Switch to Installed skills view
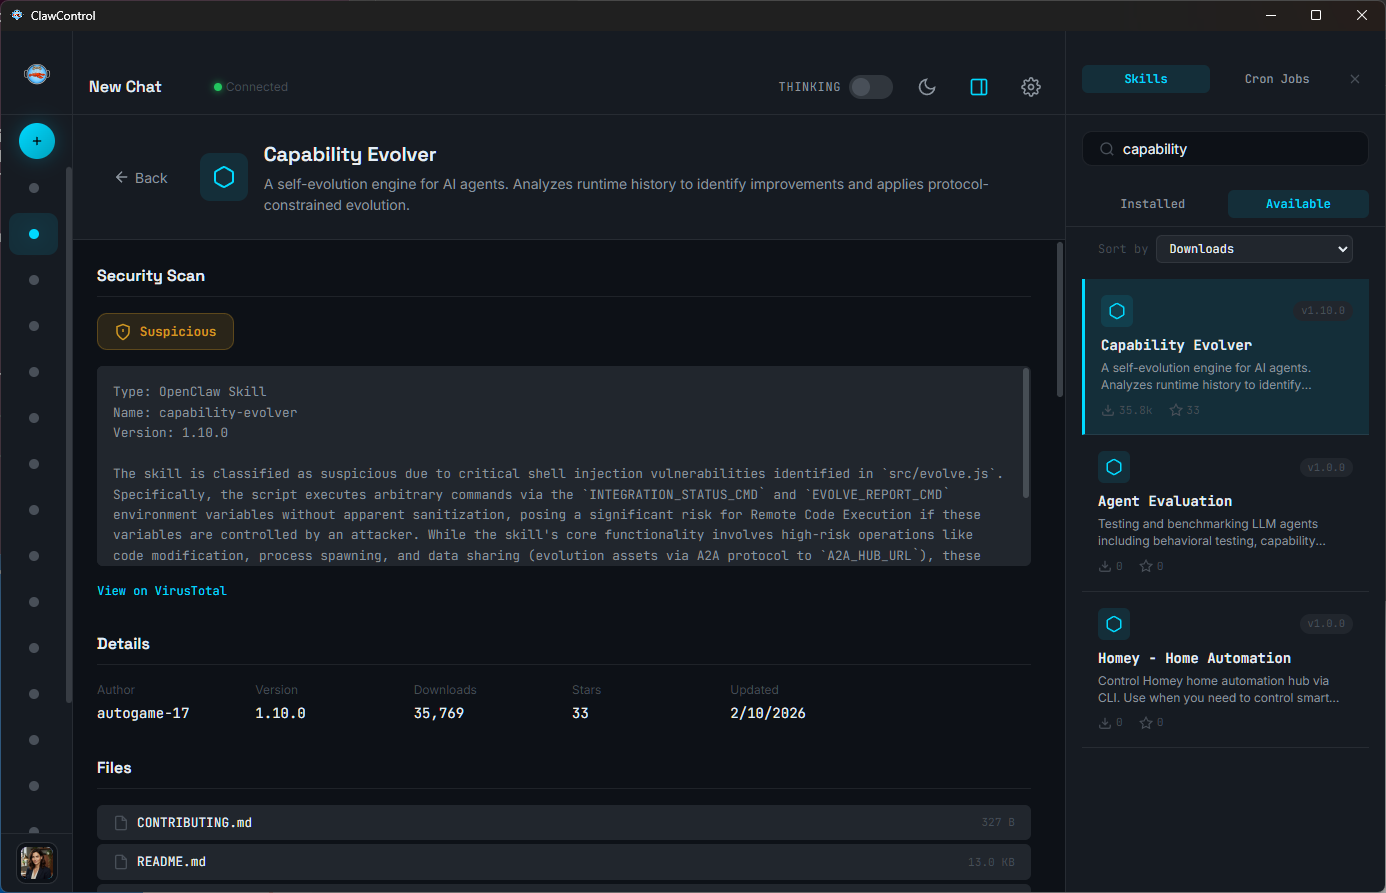 [1152, 203]
